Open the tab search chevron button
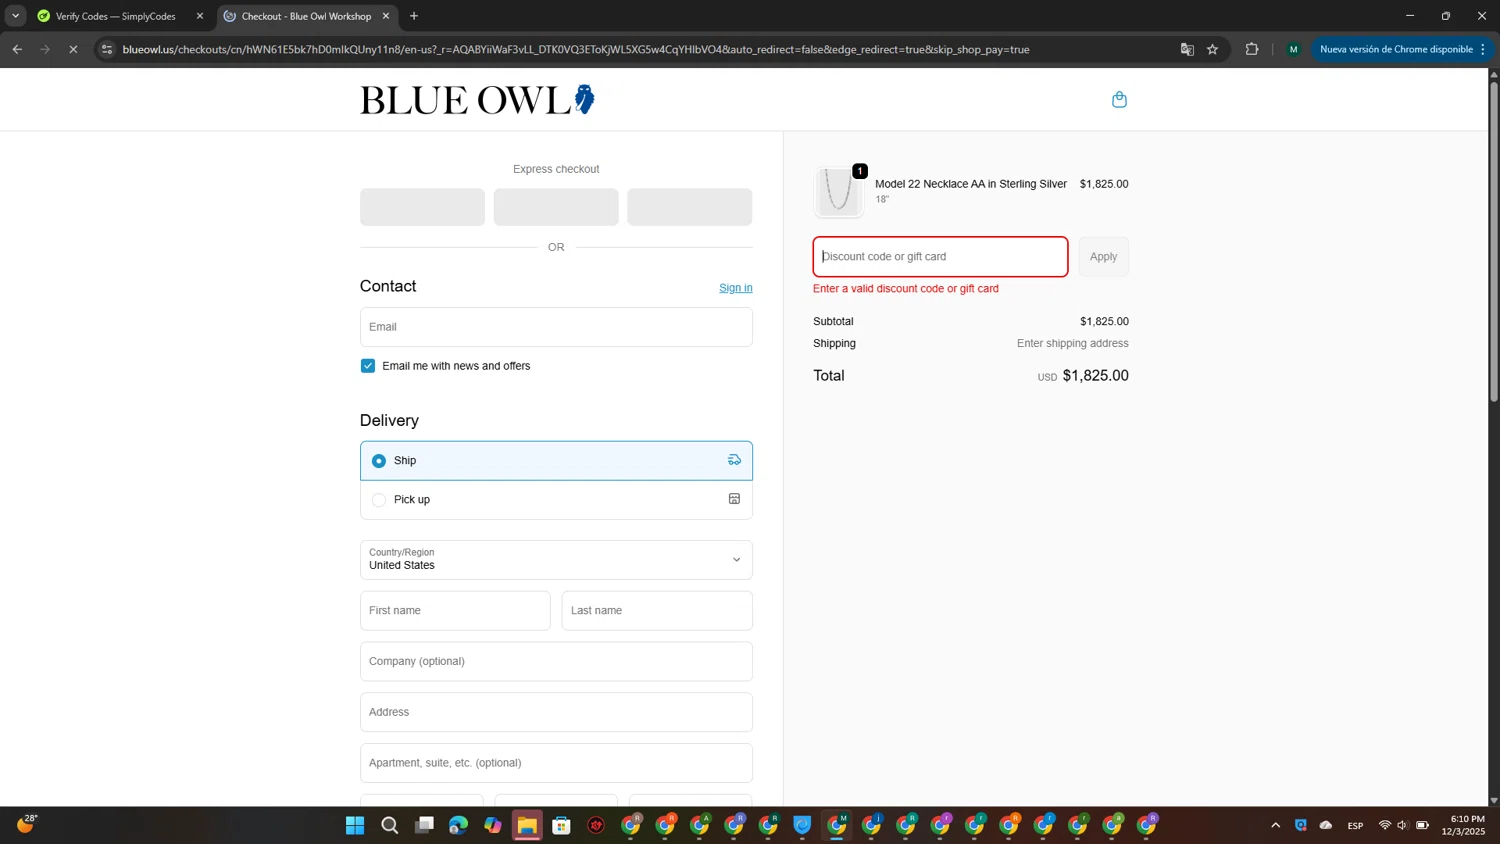The width and height of the screenshot is (1500, 844). [15, 16]
